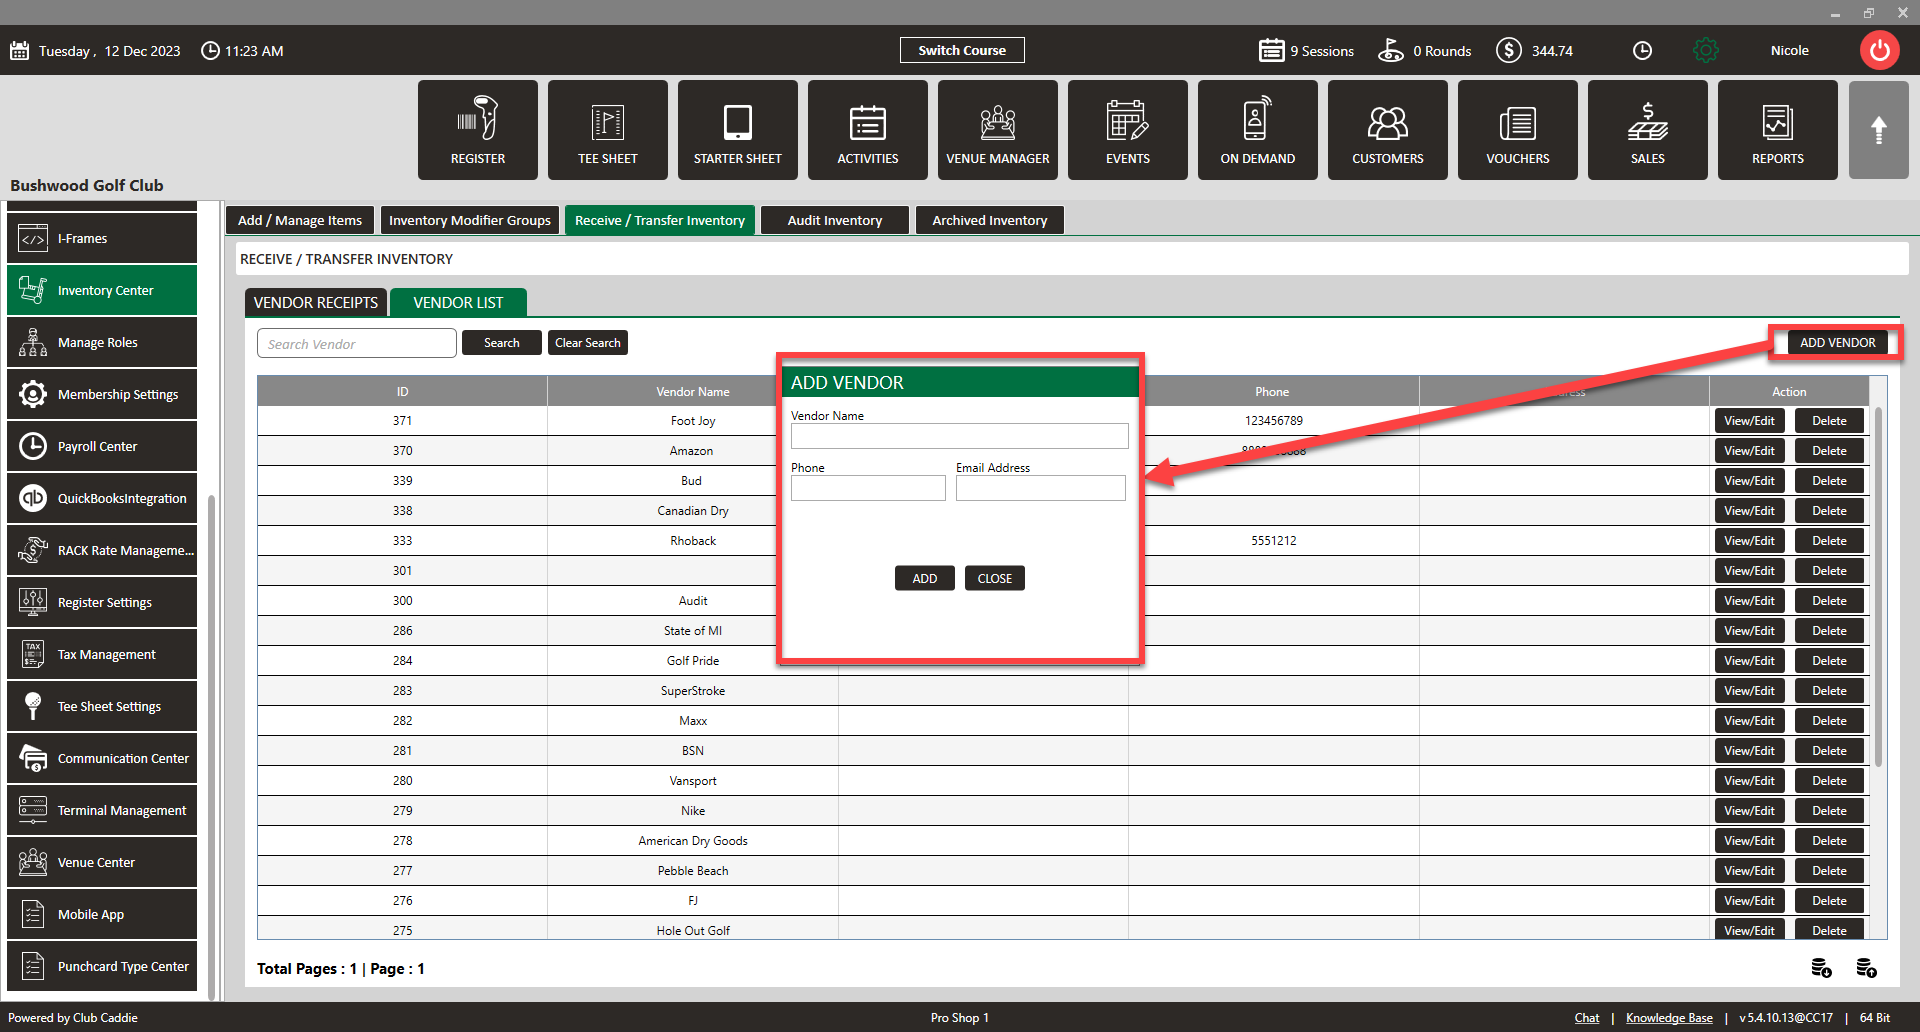Click CLOSE in the Add Vendor dialog
Image resolution: width=1920 pixels, height=1032 pixels.
tap(995, 578)
